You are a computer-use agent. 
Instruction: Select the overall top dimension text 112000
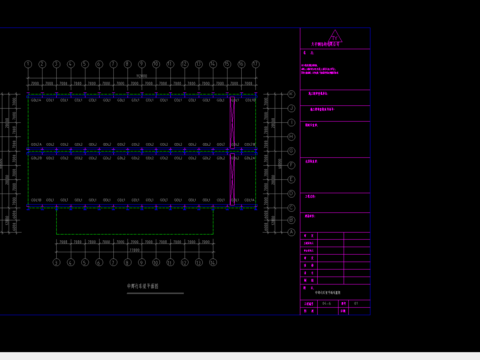142,76
